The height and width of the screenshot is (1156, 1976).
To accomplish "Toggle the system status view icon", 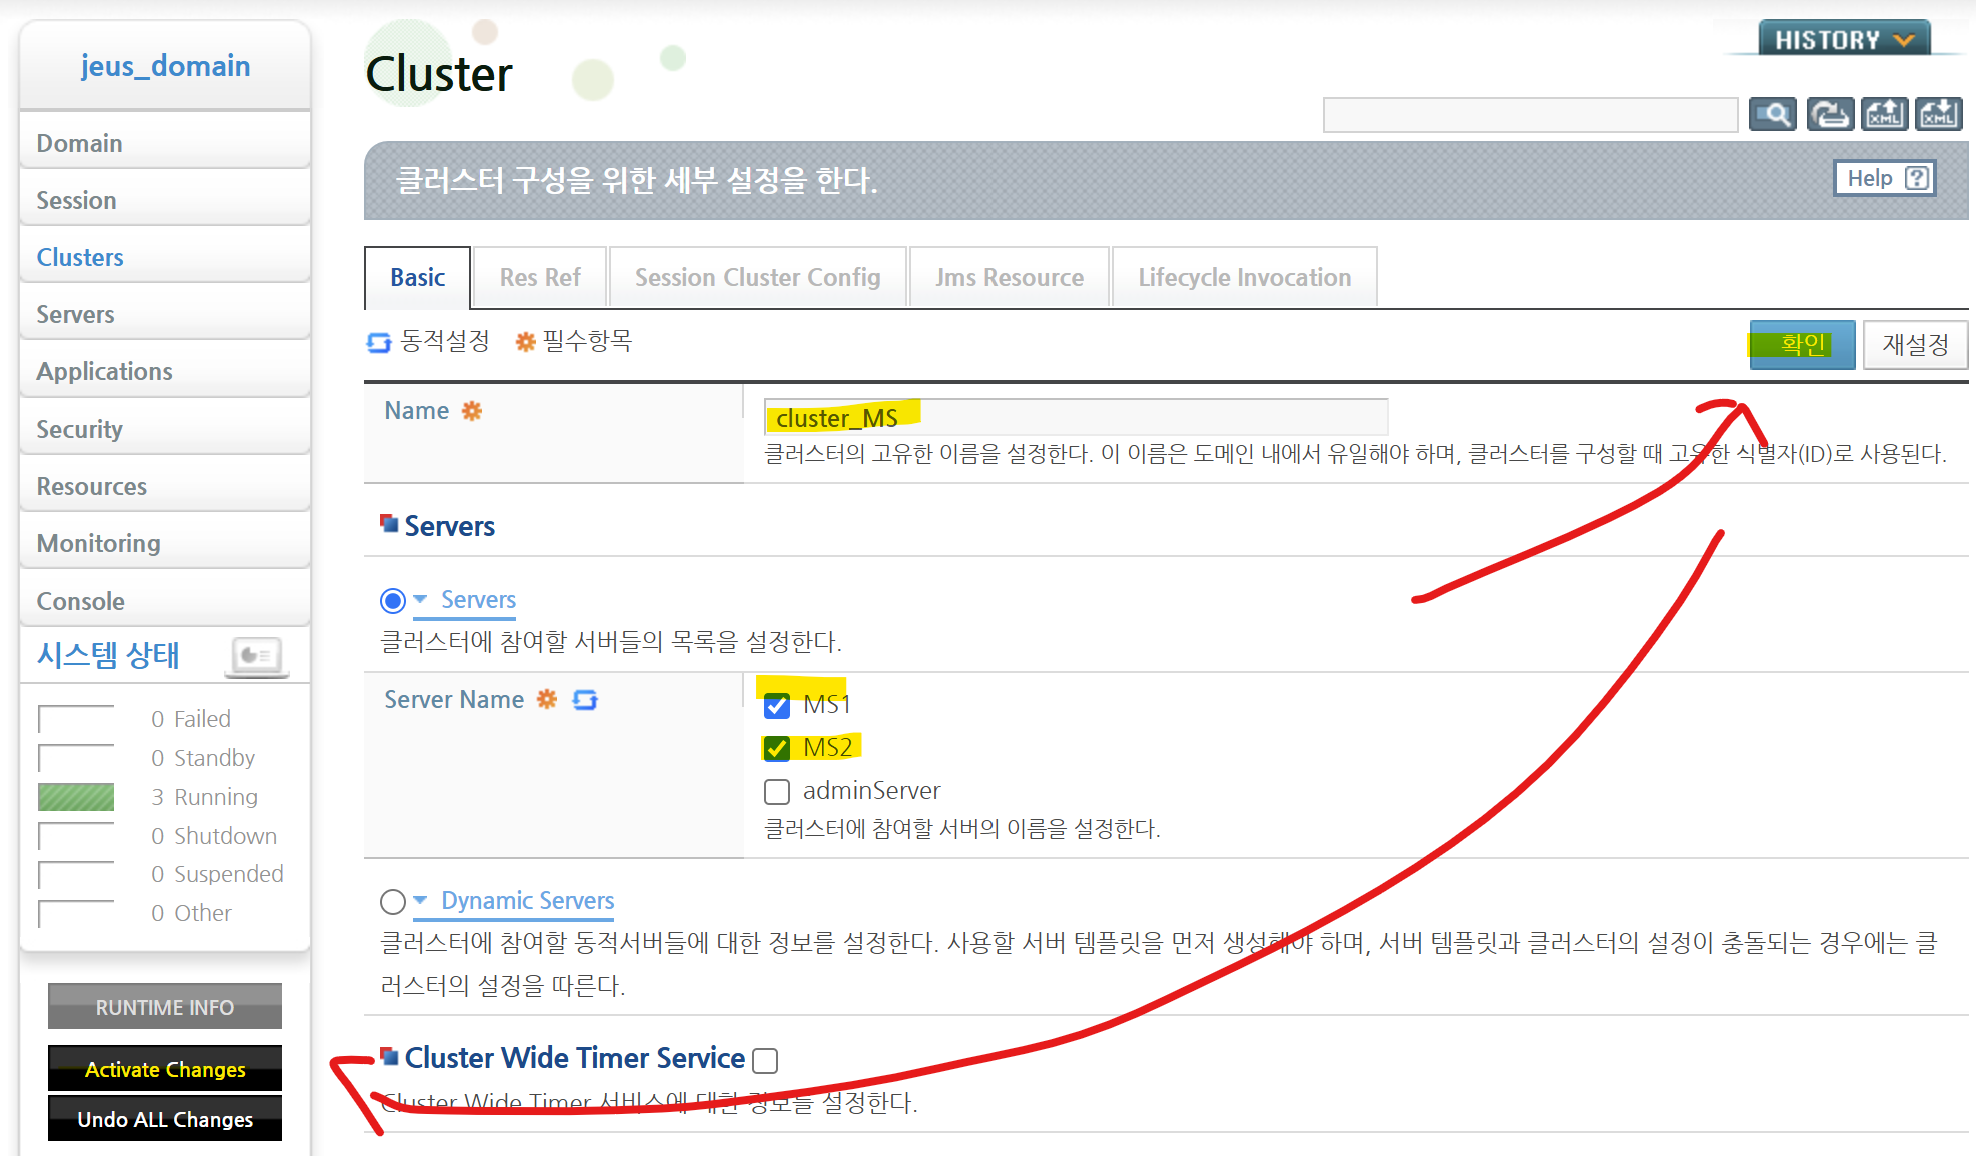I will pyautogui.click(x=256, y=656).
